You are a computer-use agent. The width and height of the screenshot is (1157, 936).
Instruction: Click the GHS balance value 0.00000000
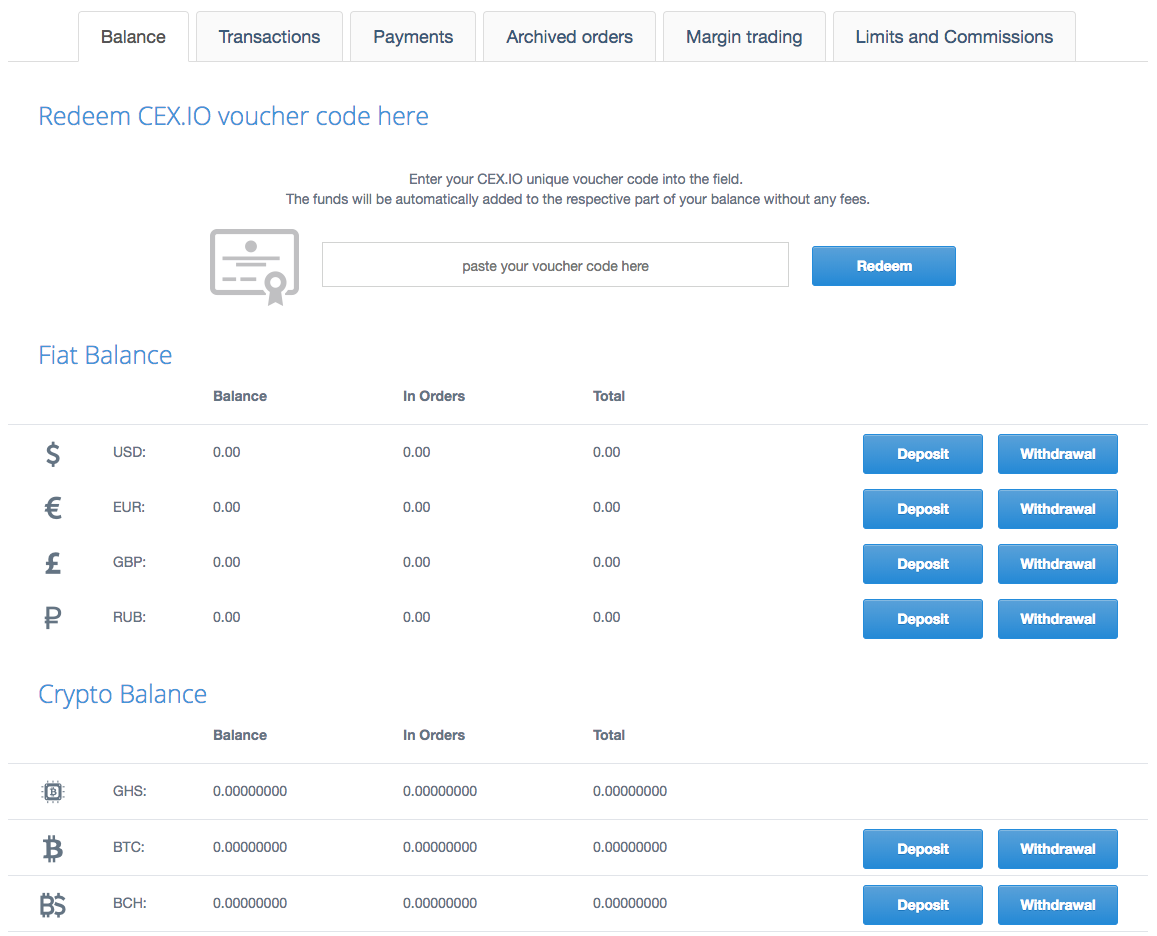point(249,791)
